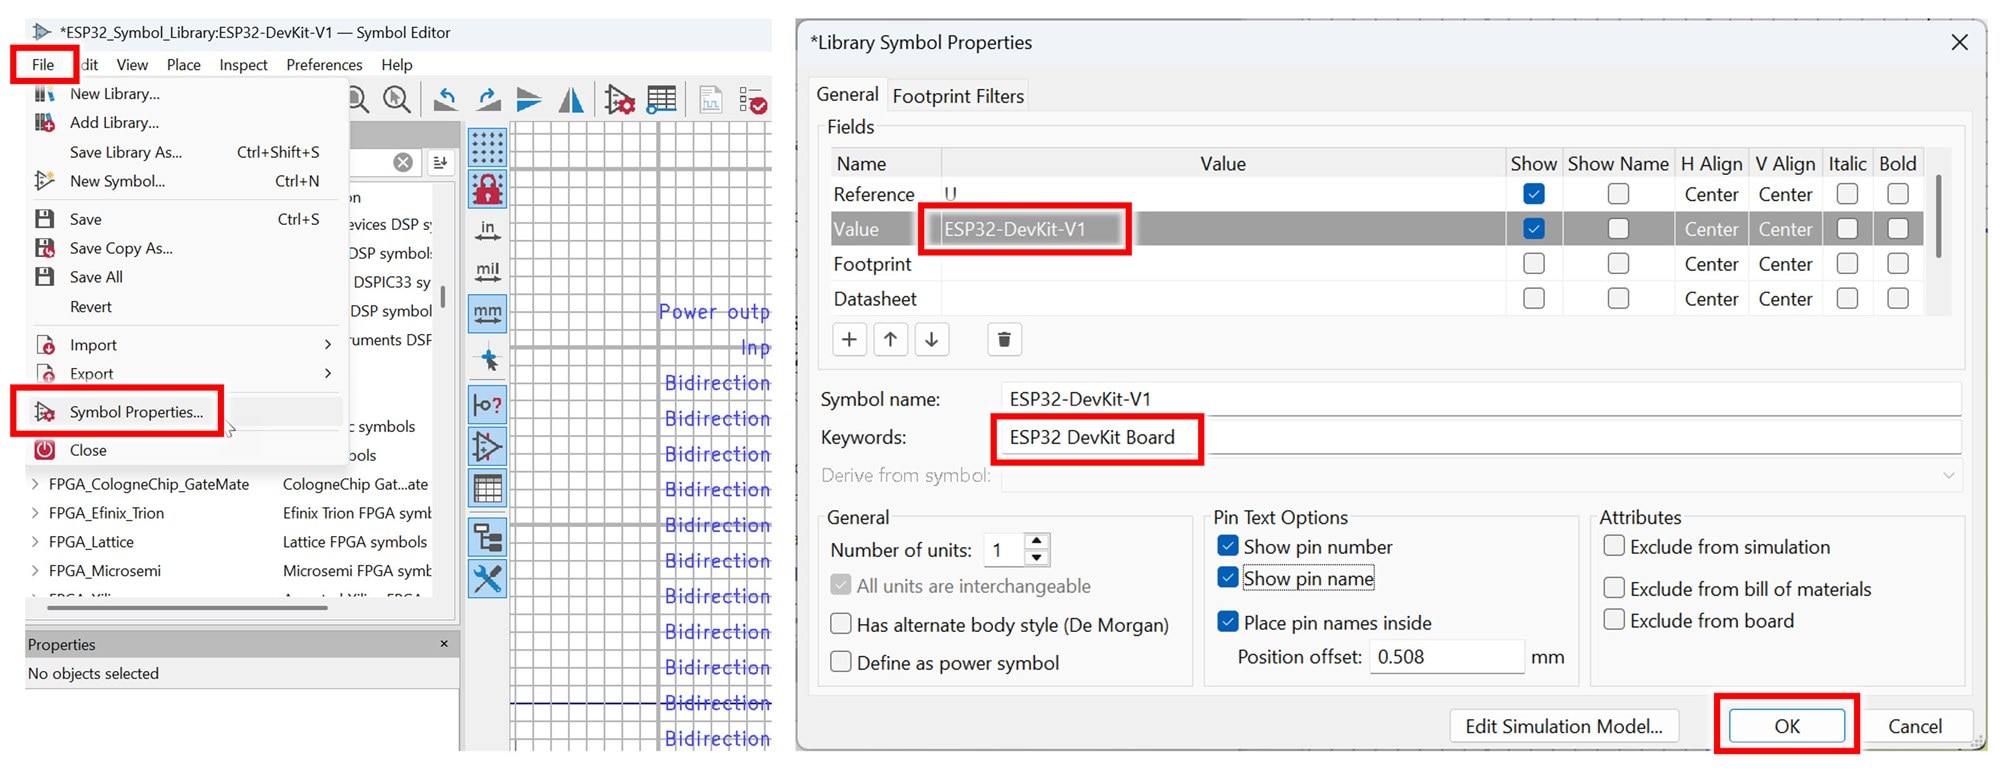
Task: Click the OK button
Action: point(1786,726)
